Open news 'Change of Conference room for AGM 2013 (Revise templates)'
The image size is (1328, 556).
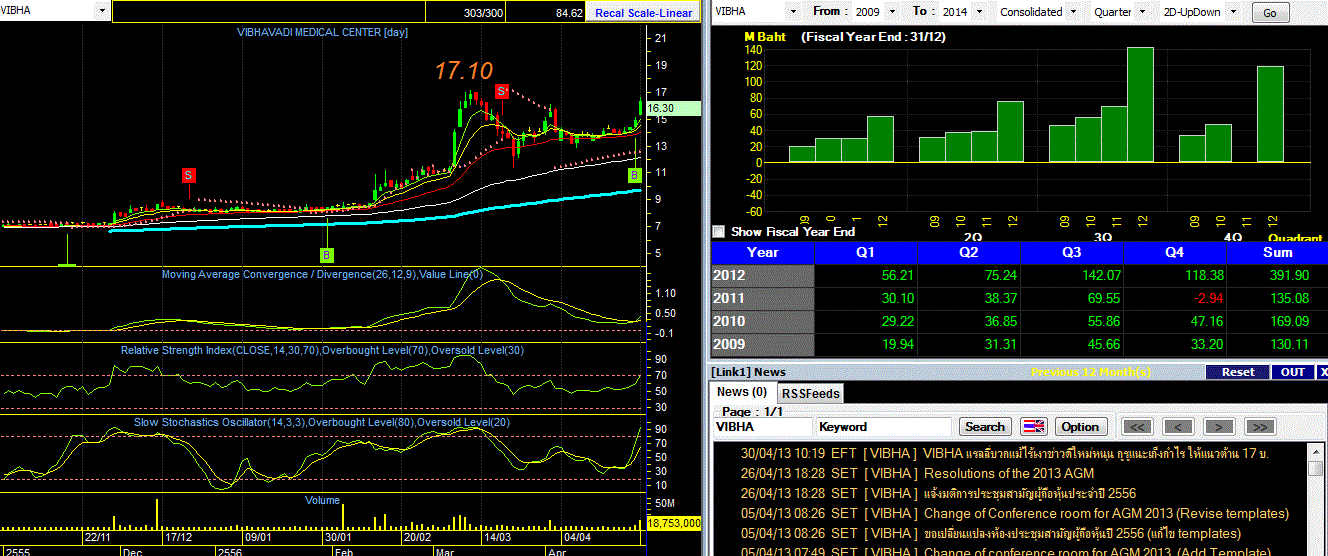click(1107, 513)
